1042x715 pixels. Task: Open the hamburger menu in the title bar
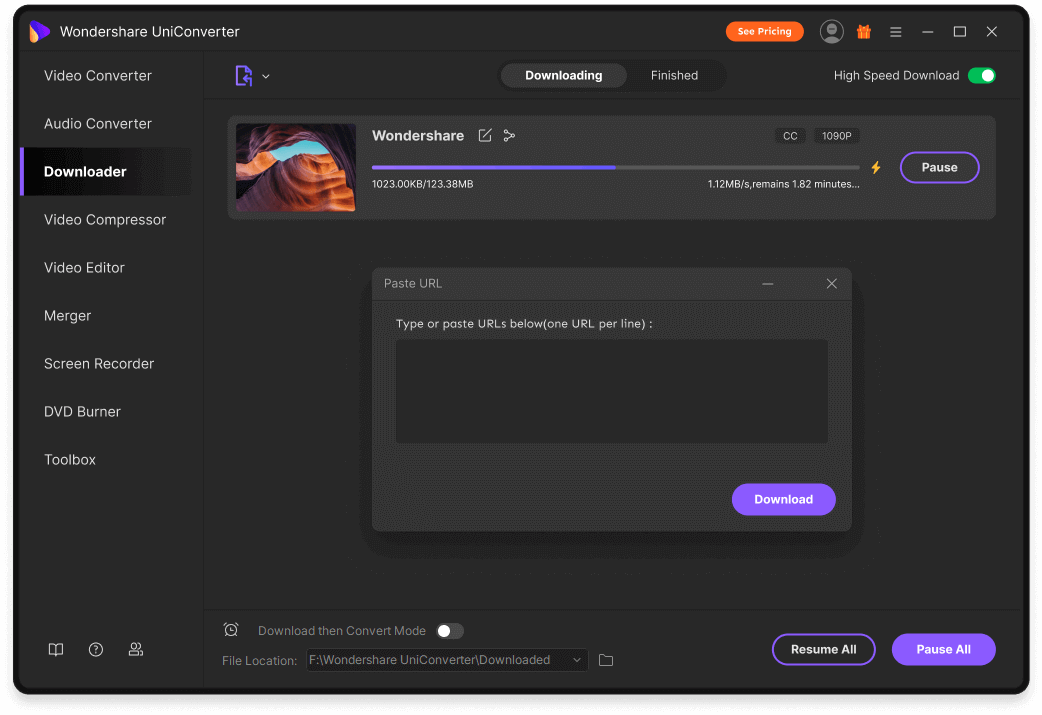pyautogui.click(x=895, y=31)
